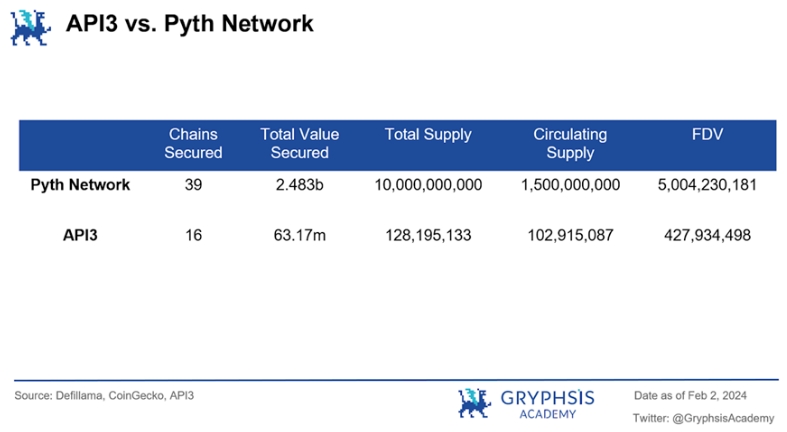Click the Gryphsis Academy footer logo icon

(474, 403)
